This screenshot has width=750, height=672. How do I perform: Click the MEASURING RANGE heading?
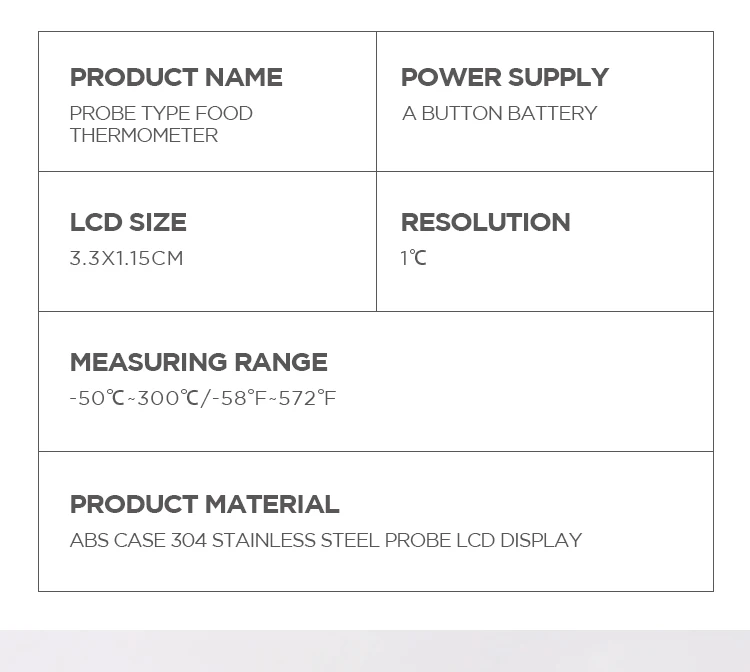tap(198, 362)
